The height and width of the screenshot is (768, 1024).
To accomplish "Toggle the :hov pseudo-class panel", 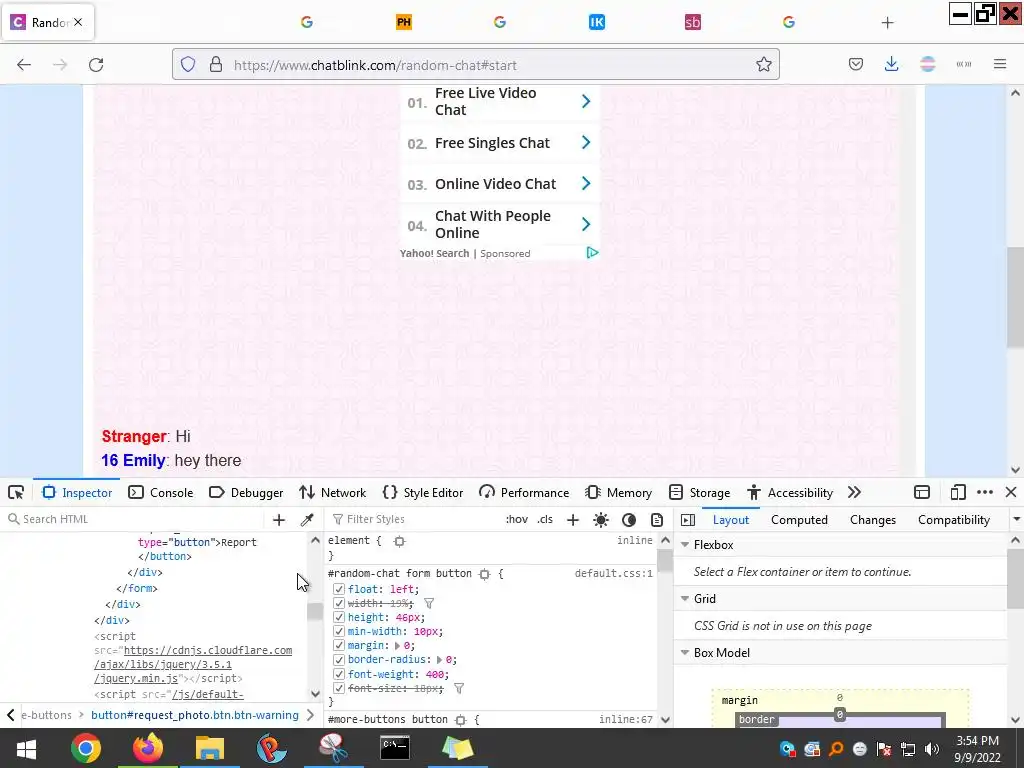I will pos(517,519).
